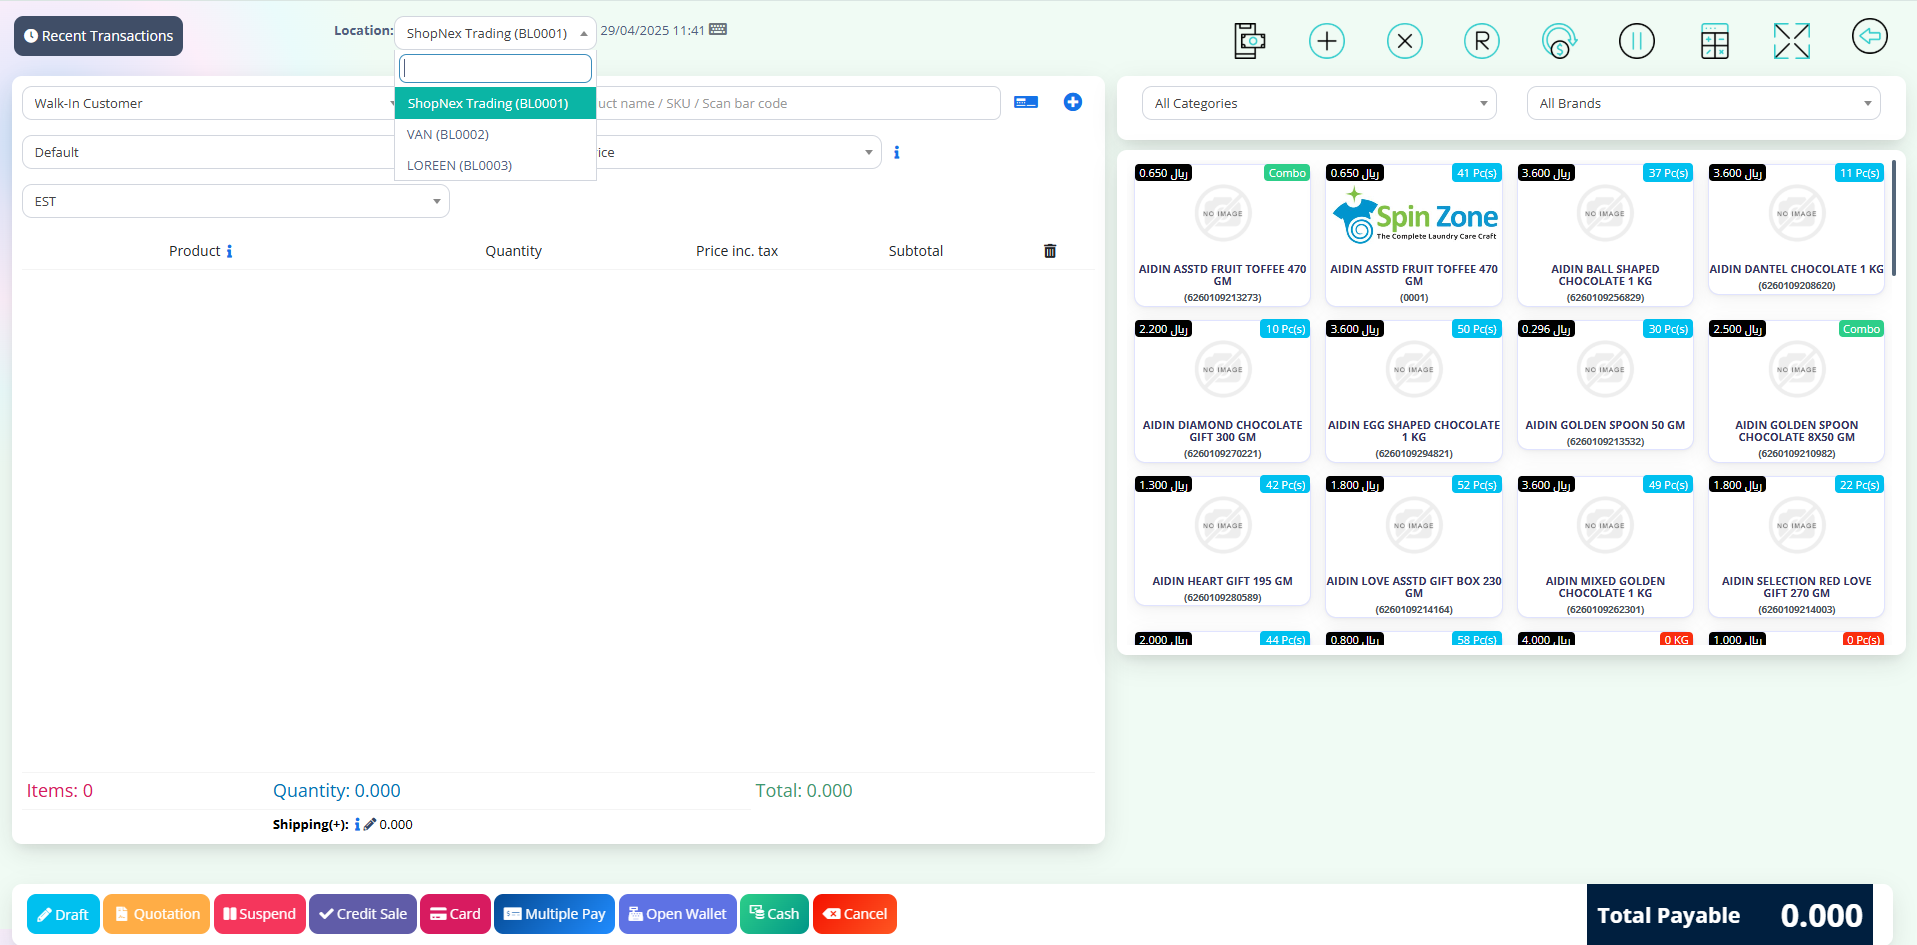Click the pause circle icon in toolbar
This screenshot has height=945, width=1917.
click(x=1636, y=41)
